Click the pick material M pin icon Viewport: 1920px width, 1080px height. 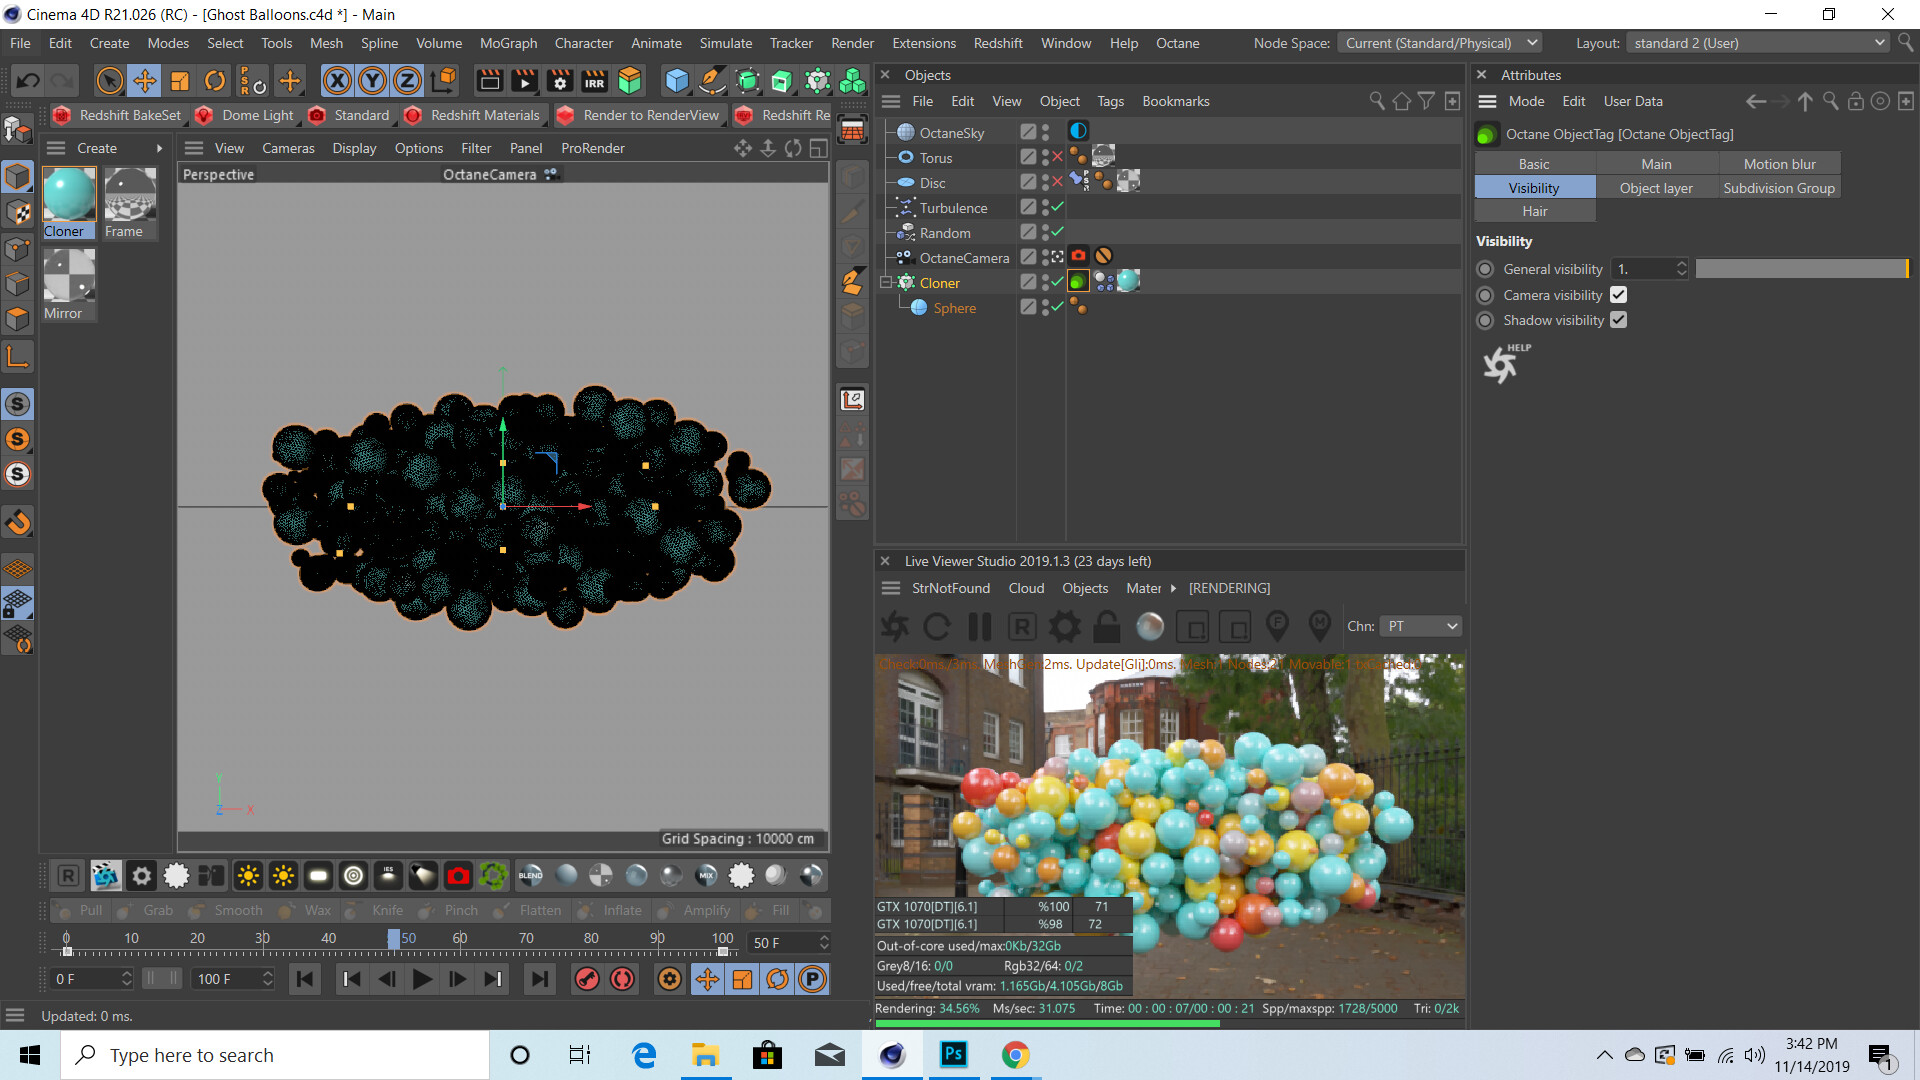[1320, 627]
